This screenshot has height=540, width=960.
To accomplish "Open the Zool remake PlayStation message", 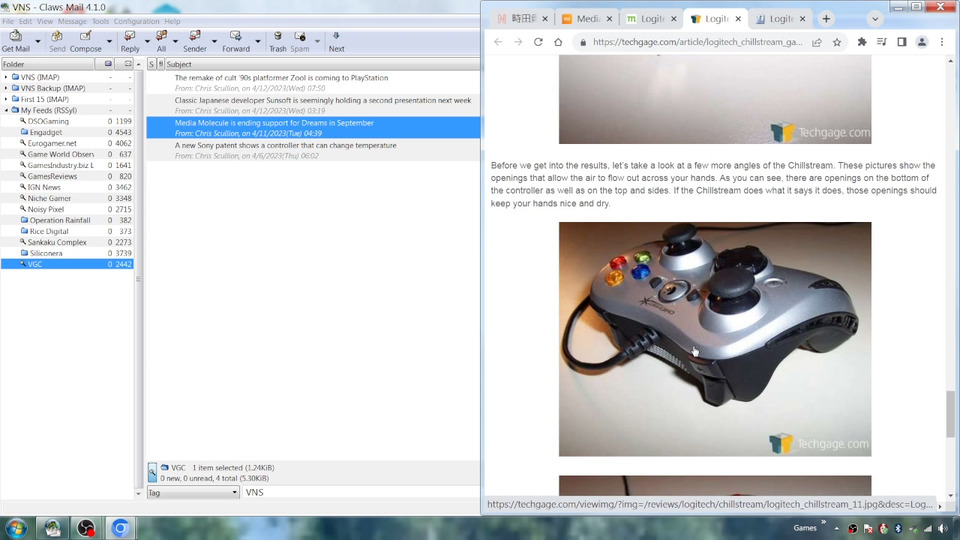I will point(313,83).
